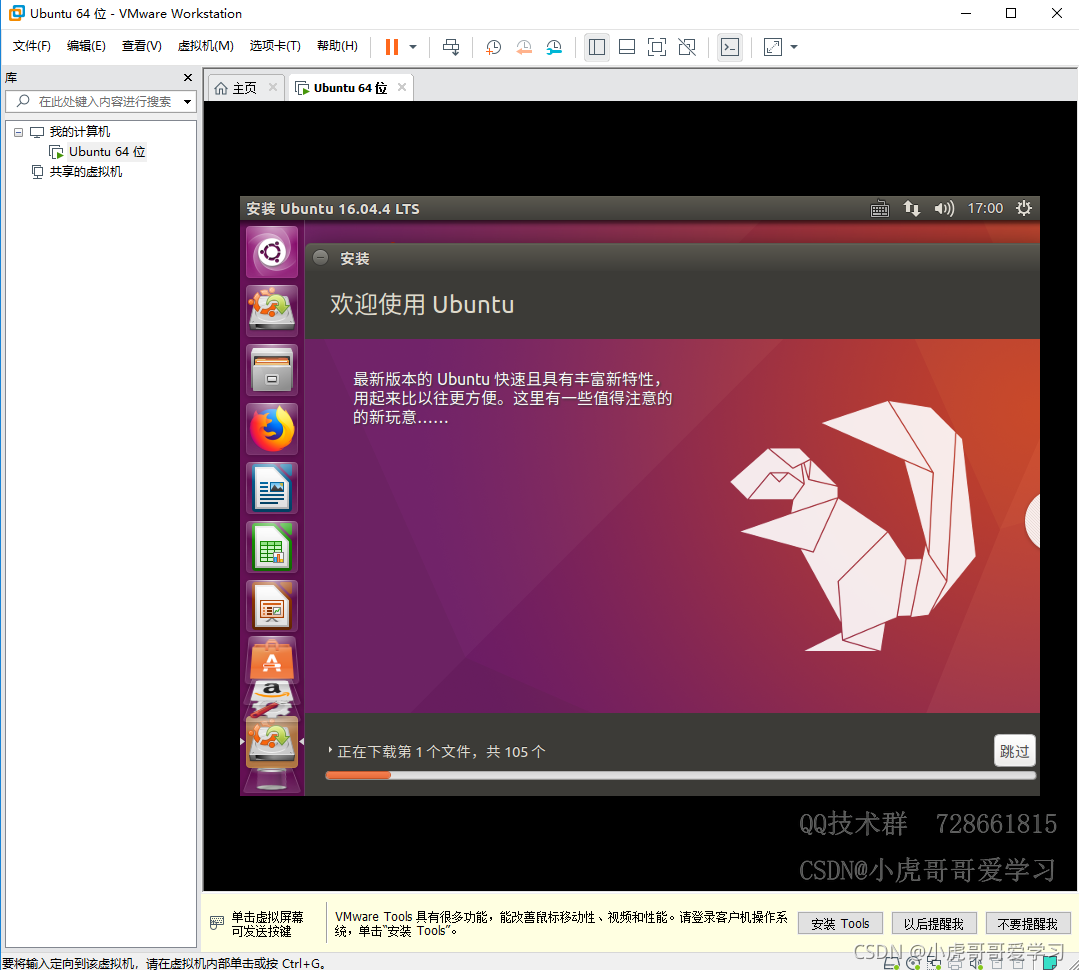Open the 虚拟机(M) menu
This screenshot has height=970, width=1079.
[205, 46]
